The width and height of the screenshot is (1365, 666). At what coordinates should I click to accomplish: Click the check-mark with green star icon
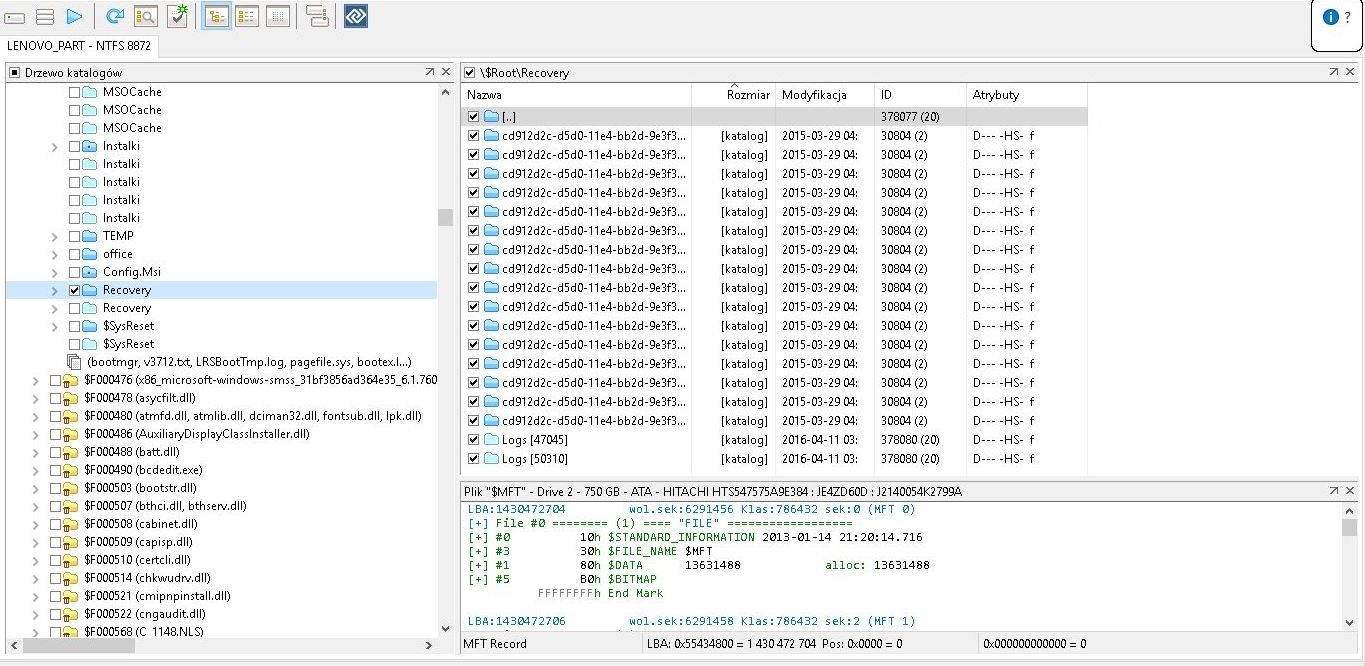177,15
